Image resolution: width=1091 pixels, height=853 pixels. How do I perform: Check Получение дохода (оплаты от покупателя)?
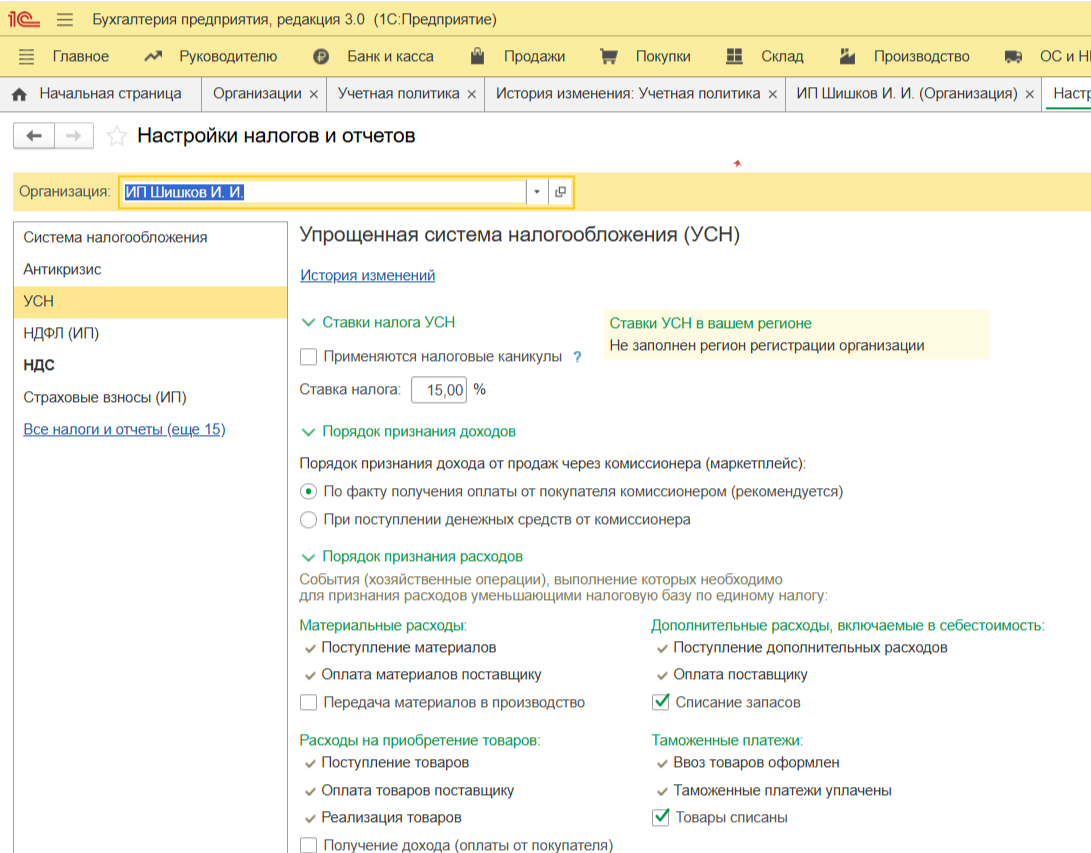308,845
